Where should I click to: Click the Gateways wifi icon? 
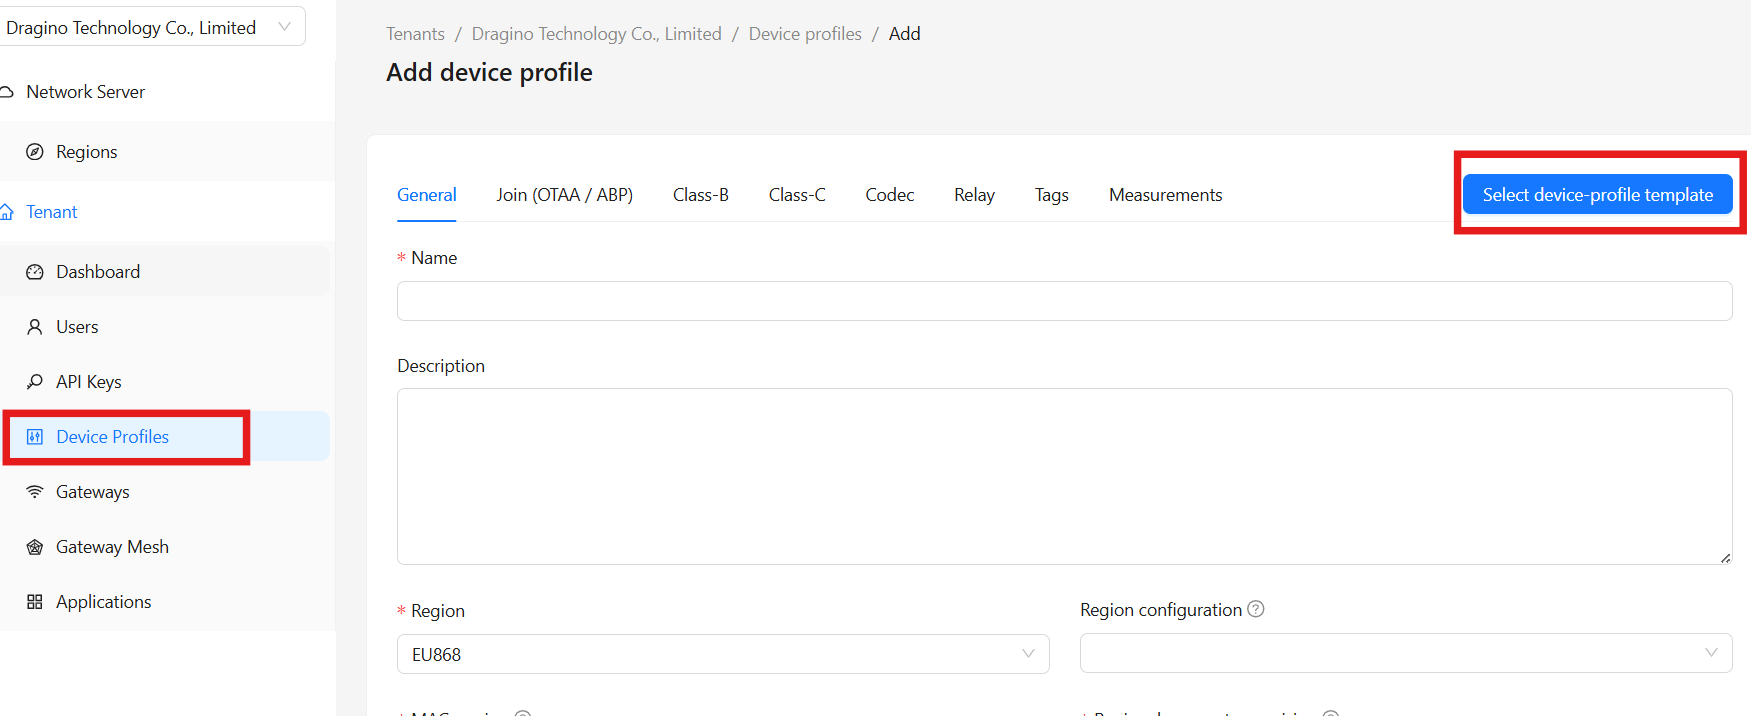pyautogui.click(x=35, y=492)
